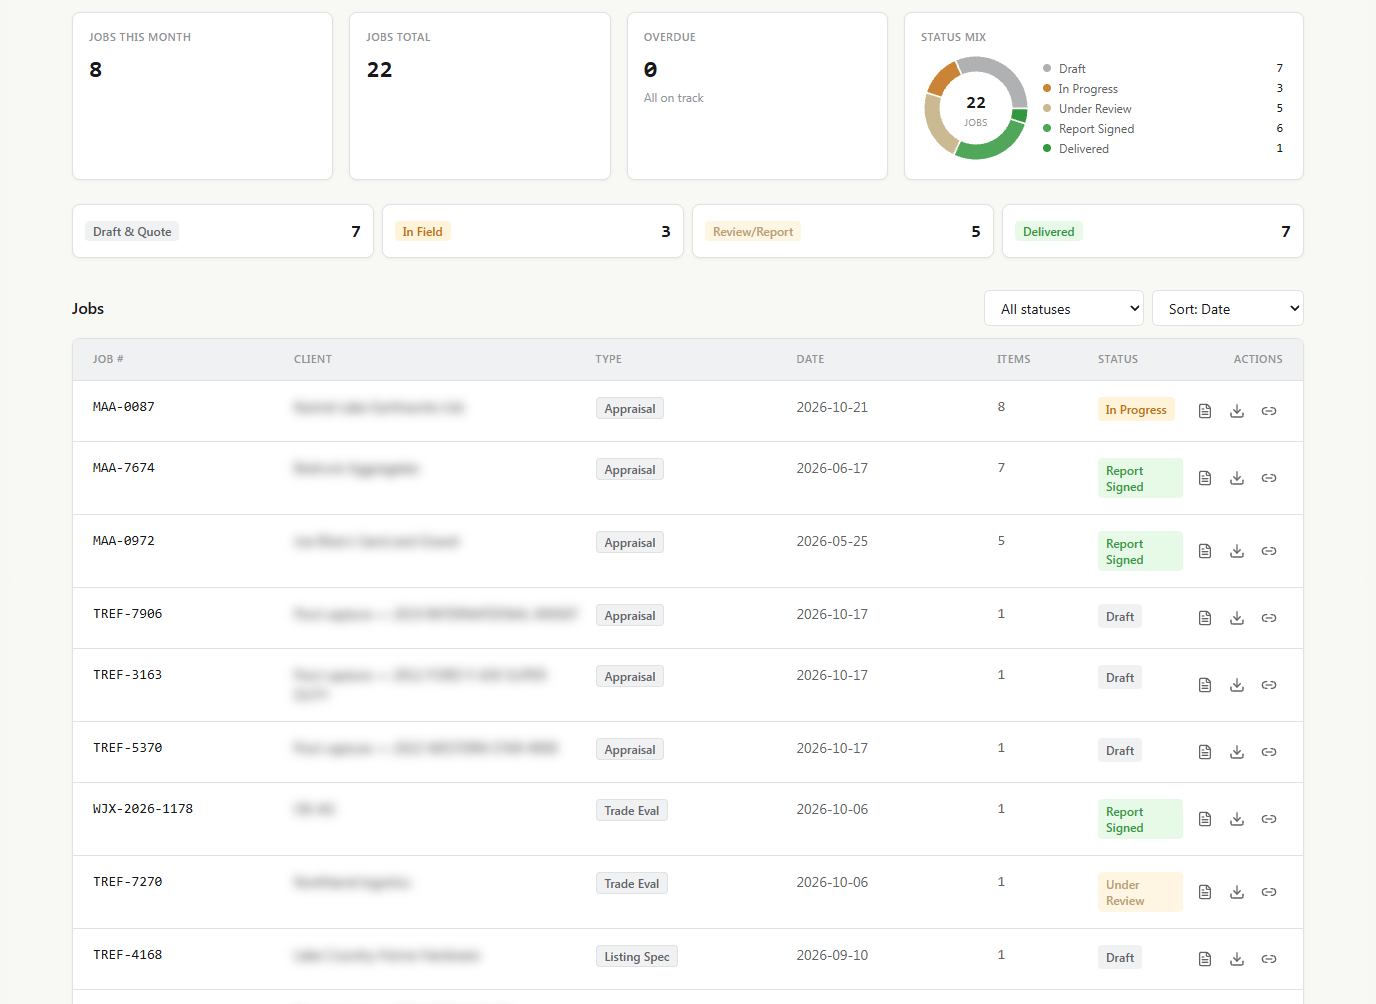Click the Trade Eval tag for WJX-2026-1178
1376x1004 pixels.
tap(632, 810)
